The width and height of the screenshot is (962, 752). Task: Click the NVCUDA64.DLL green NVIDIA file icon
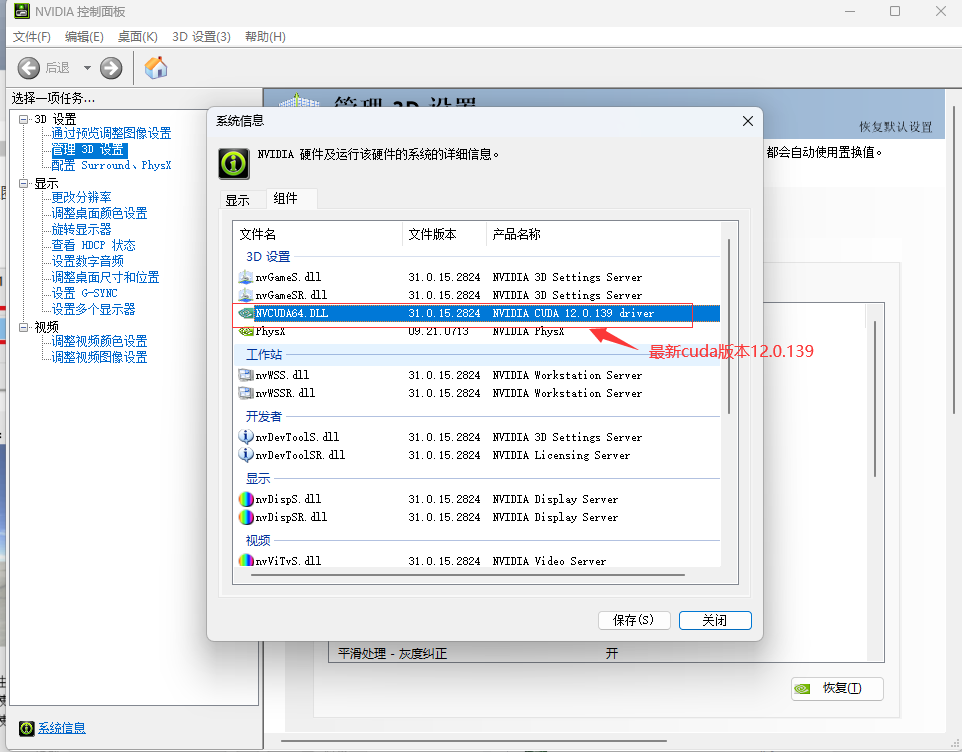[246, 313]
